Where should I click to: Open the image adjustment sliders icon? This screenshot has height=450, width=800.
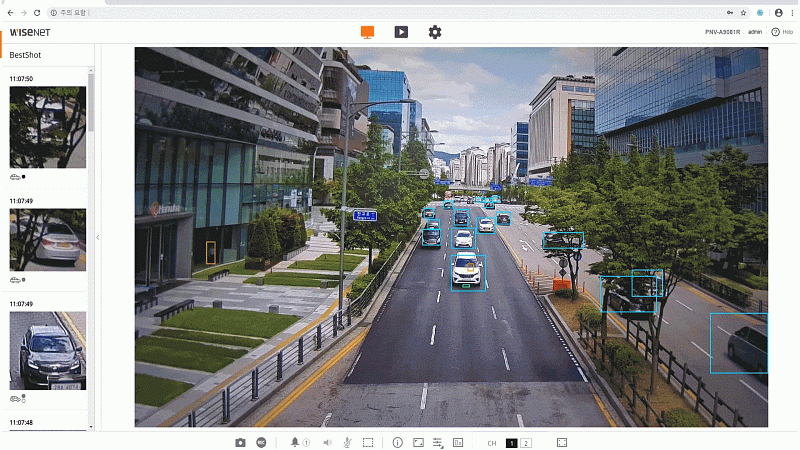(438, 443)
